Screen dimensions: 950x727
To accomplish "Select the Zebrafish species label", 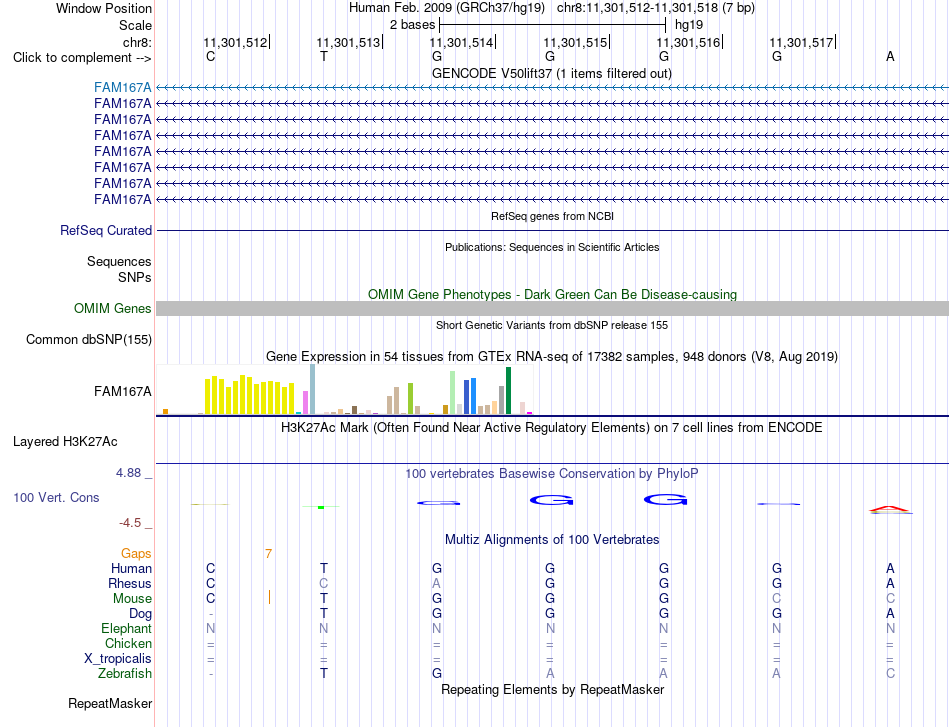I will point(125,674).
